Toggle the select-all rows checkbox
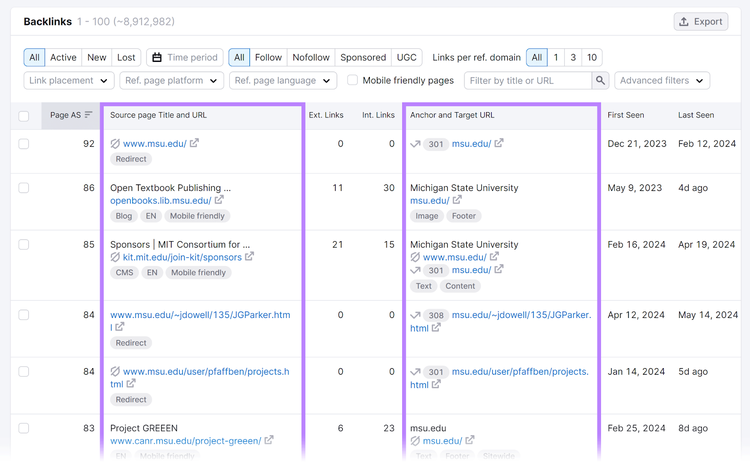This screenshot has height=462, width=750. point(23,116)
